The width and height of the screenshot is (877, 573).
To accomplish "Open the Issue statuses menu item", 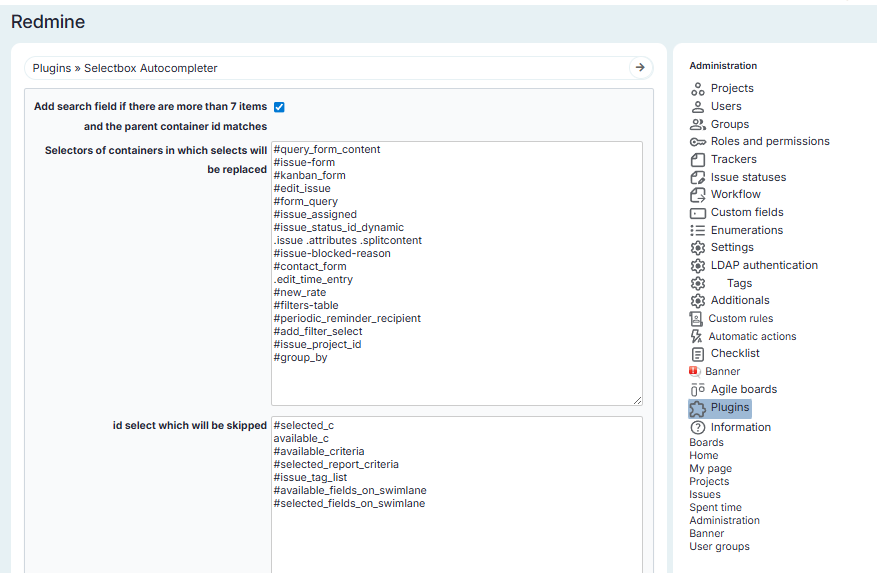I will pyautogui.click(x=748, y=177).
